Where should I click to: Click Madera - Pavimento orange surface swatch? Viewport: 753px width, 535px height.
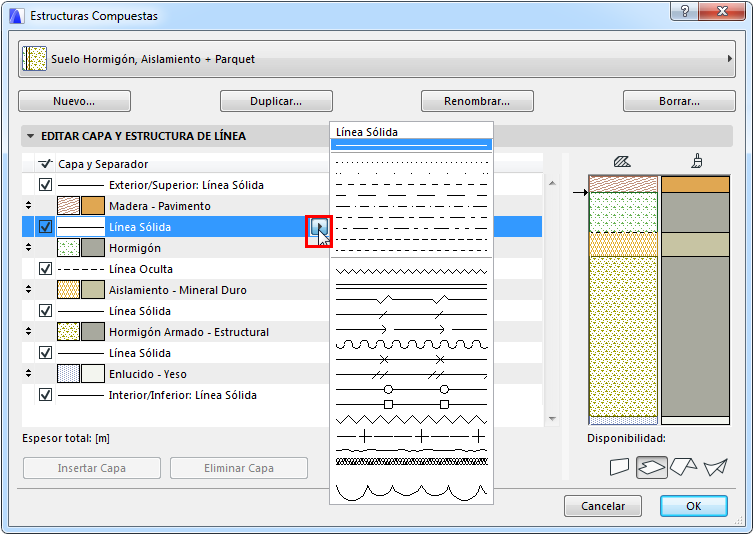coord(93,206)
